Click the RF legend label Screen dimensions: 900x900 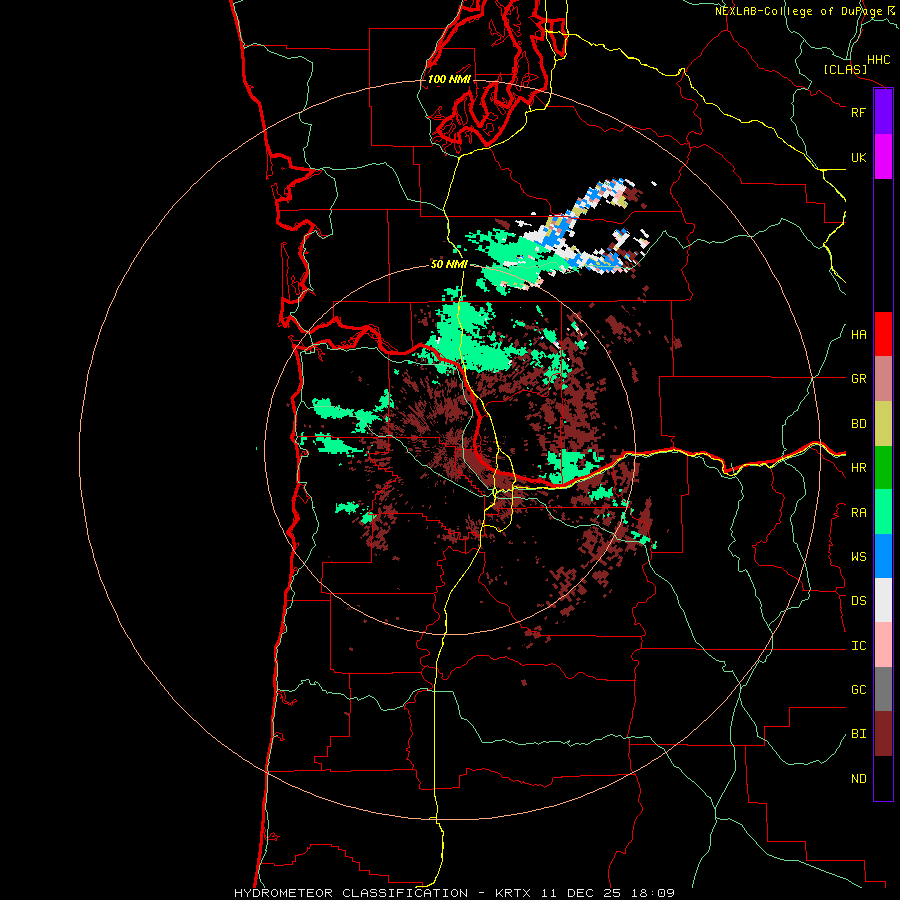click(x=858, y=112)
